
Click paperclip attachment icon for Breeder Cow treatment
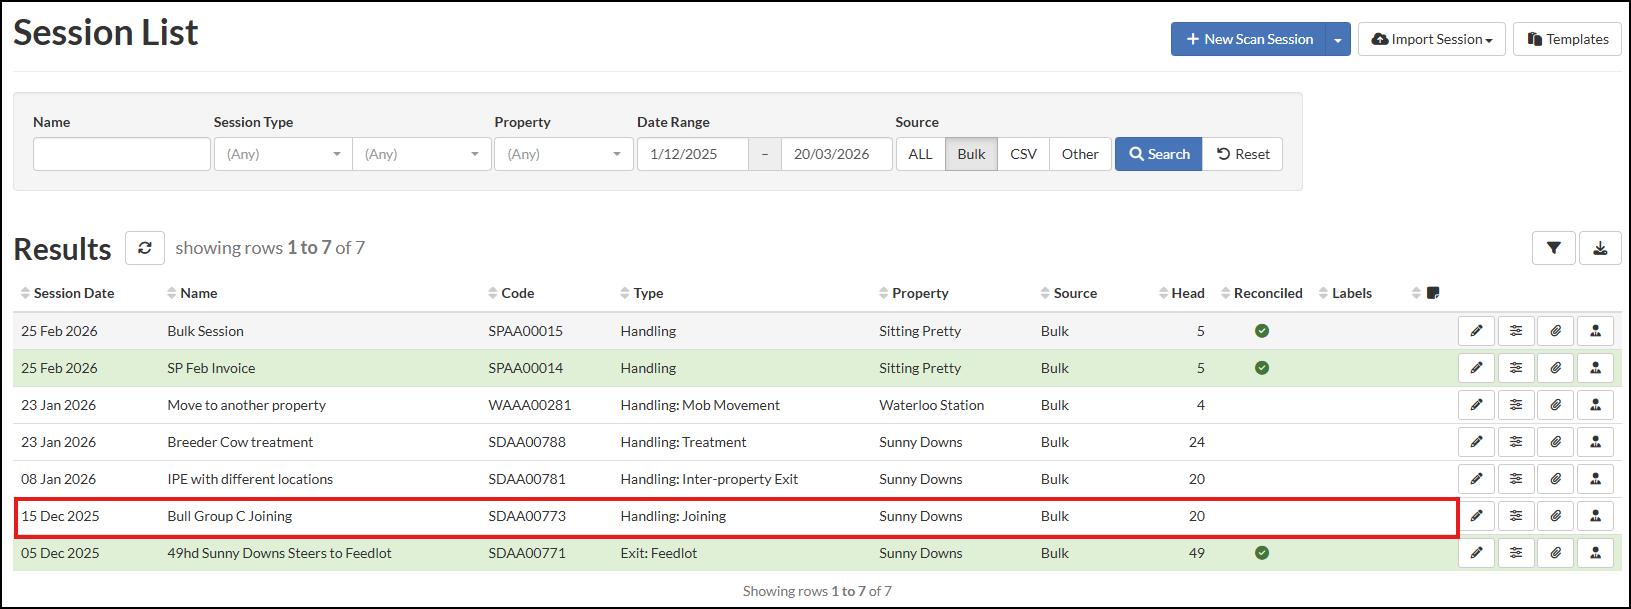[1556, 442]
